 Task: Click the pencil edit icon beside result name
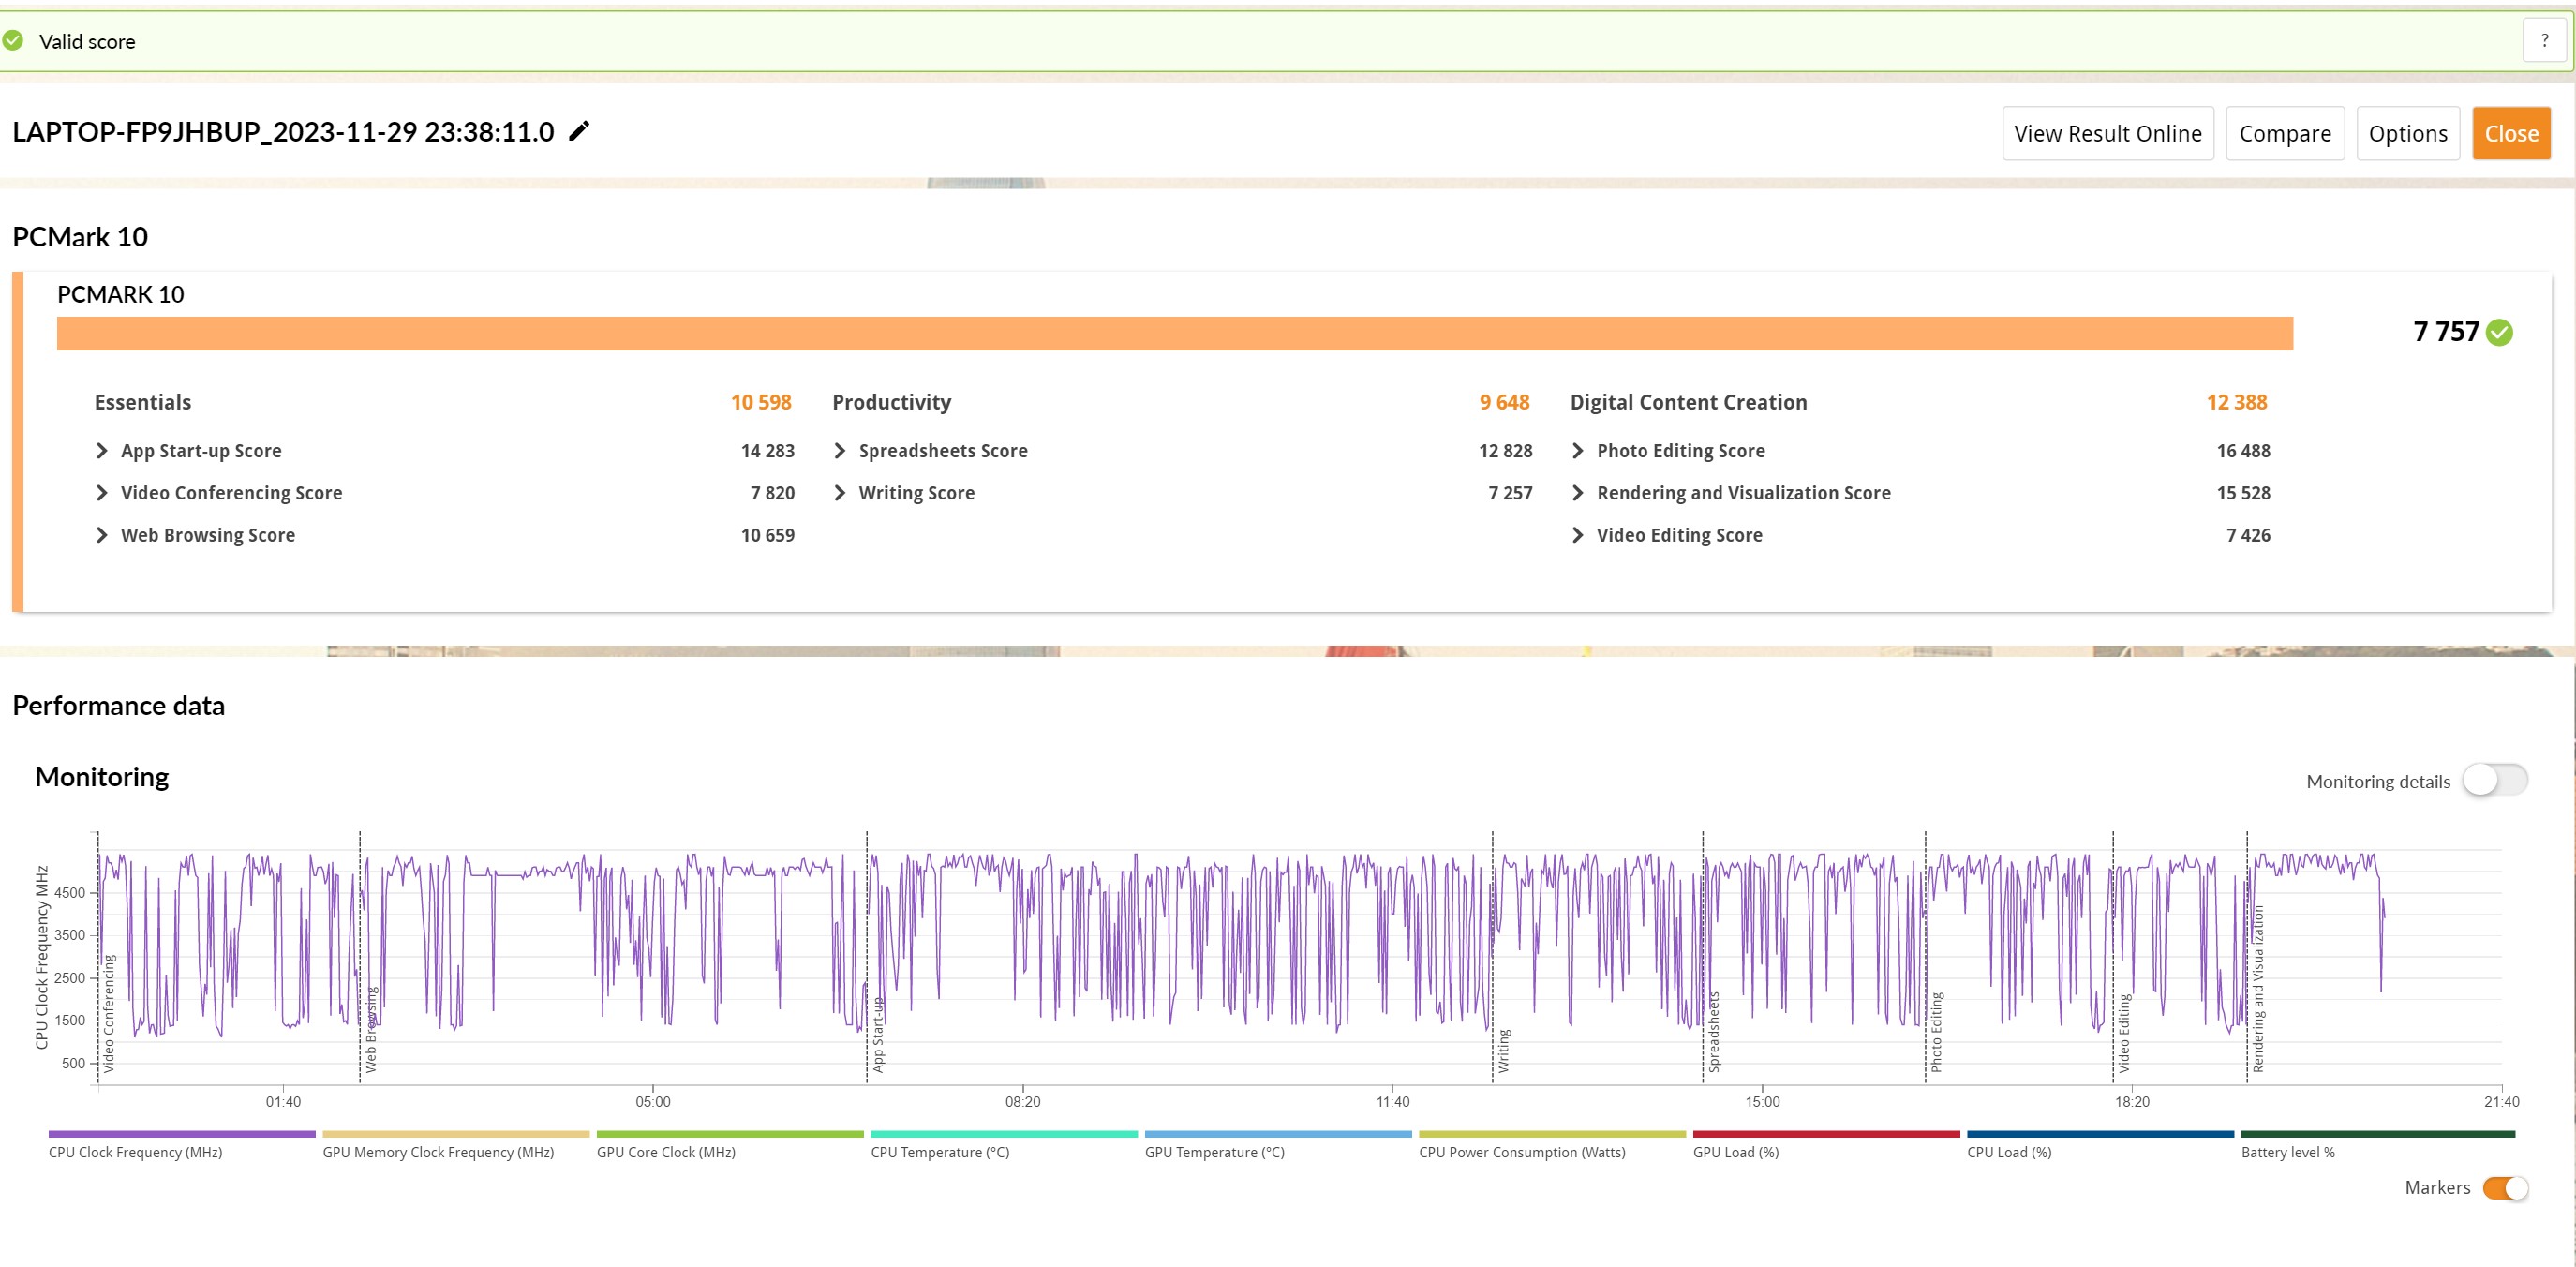click(579, 131)
